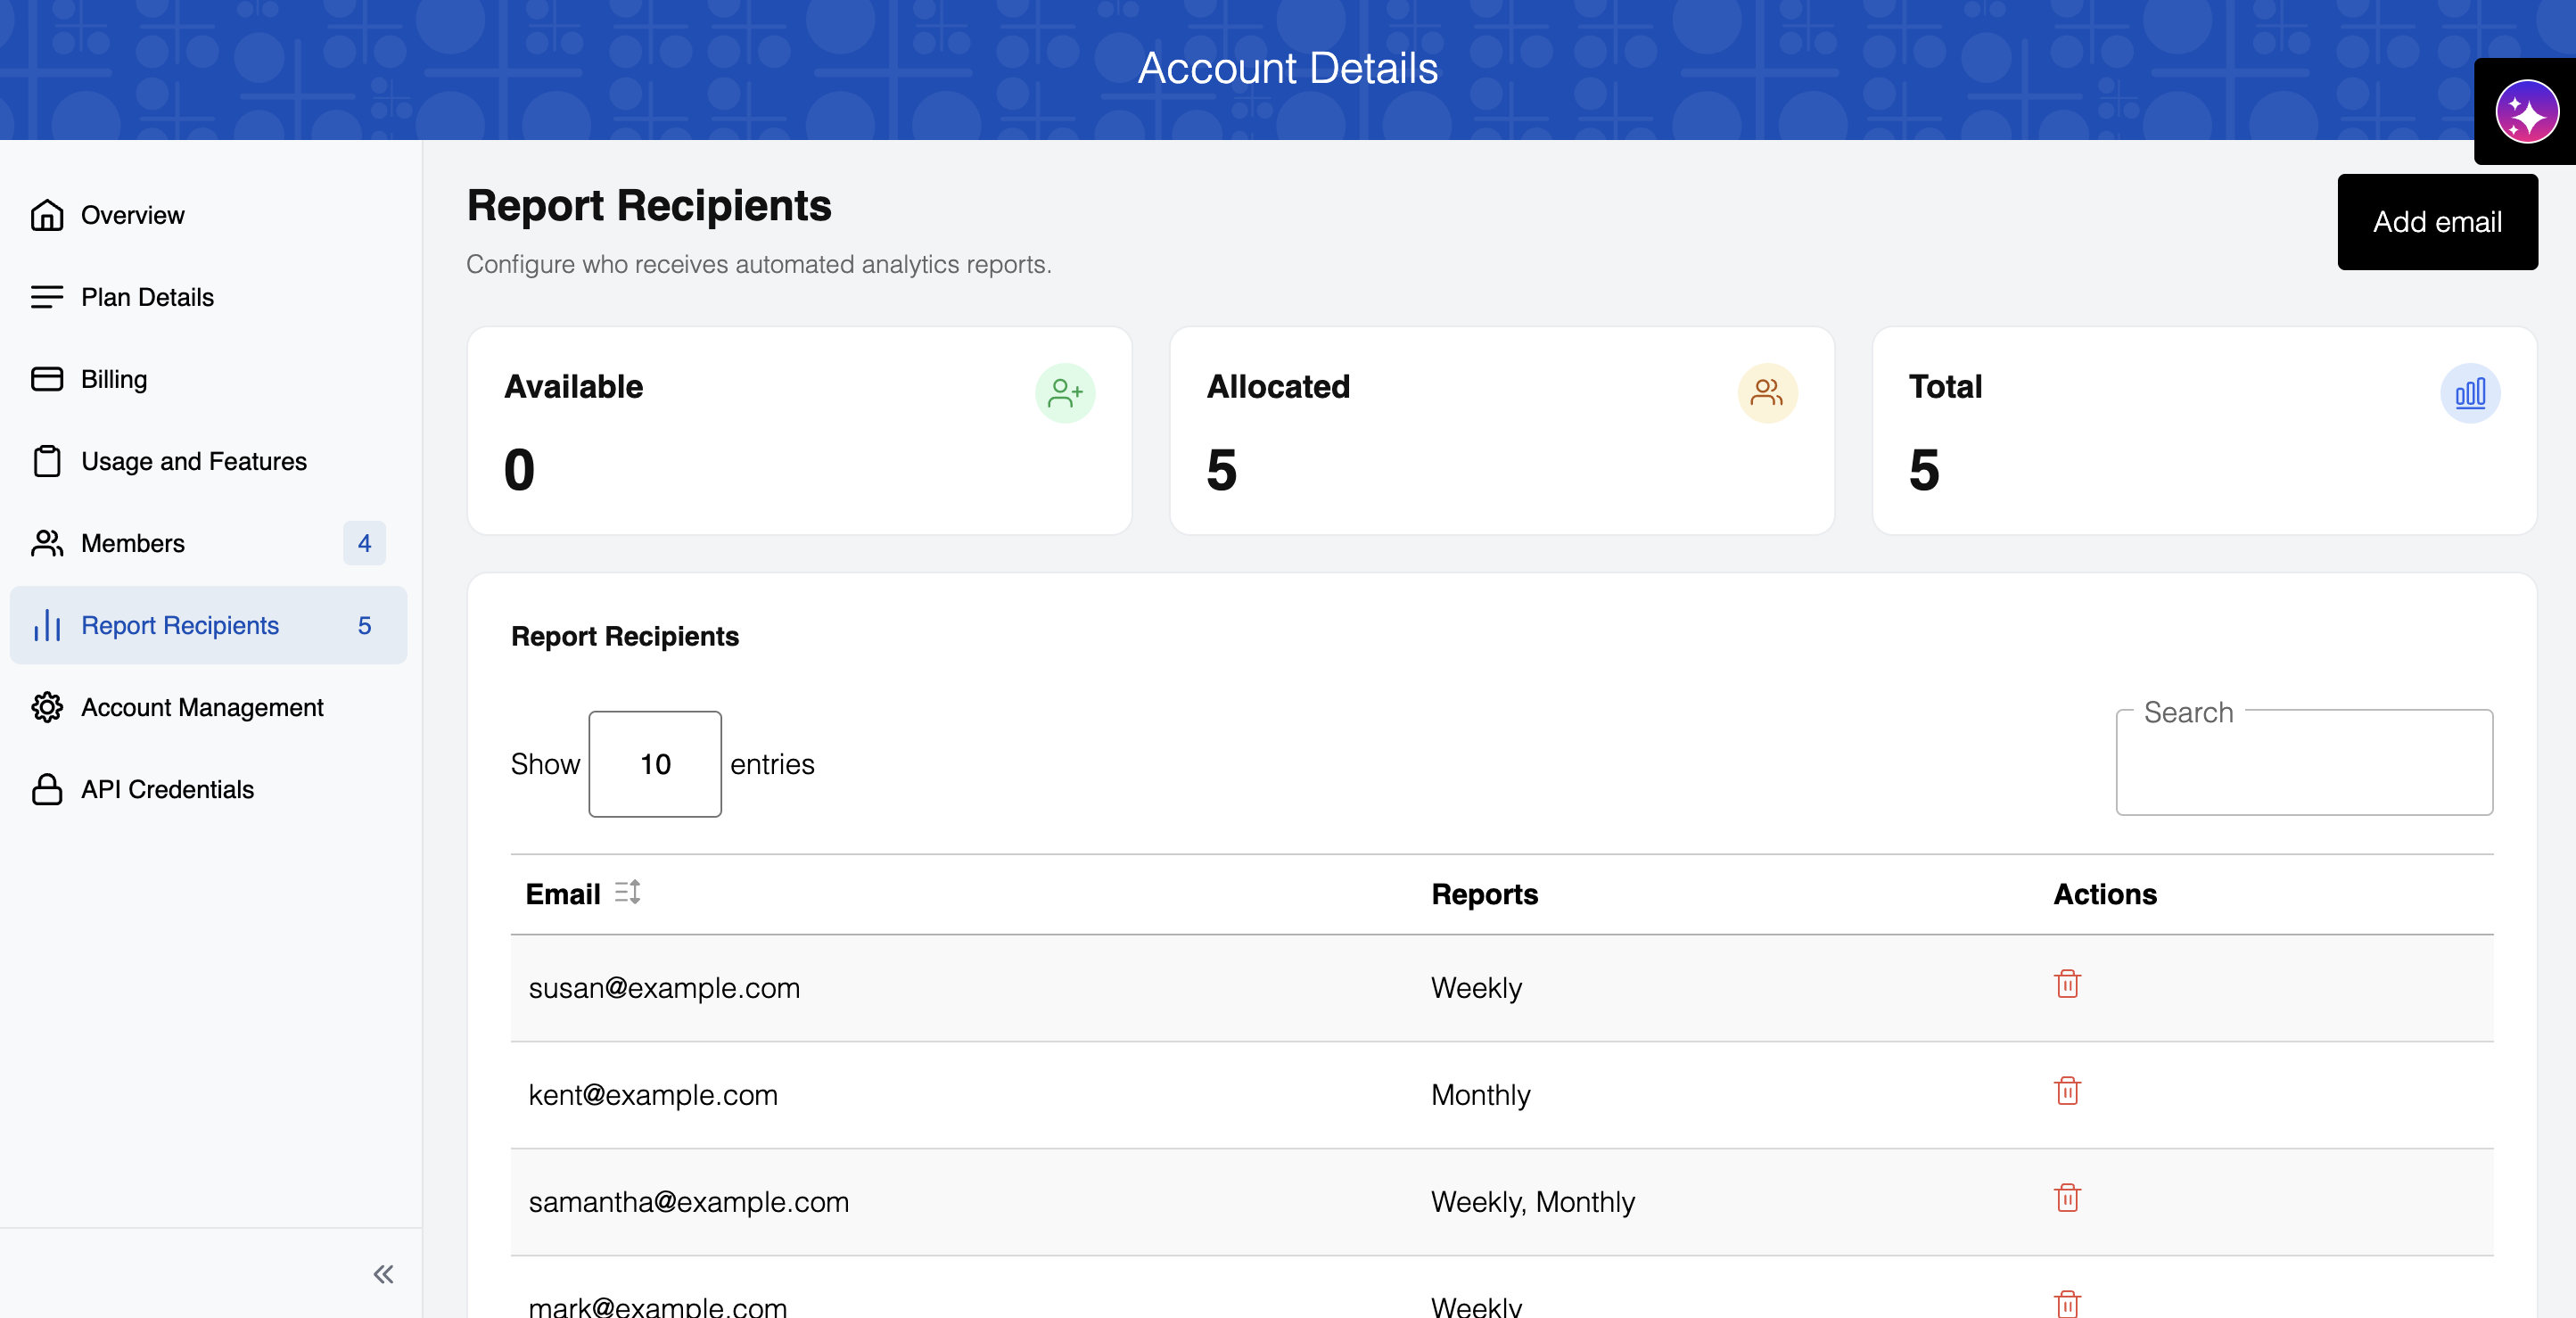Go to API Credentials

click(x=208, y=789)
